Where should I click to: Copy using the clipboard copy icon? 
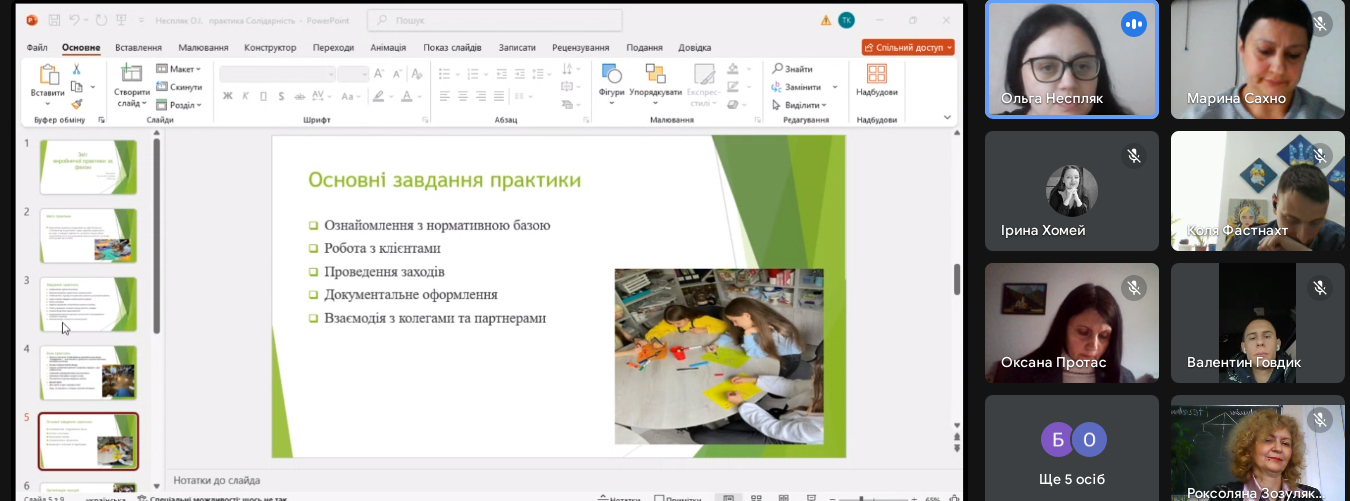[76, 87]
